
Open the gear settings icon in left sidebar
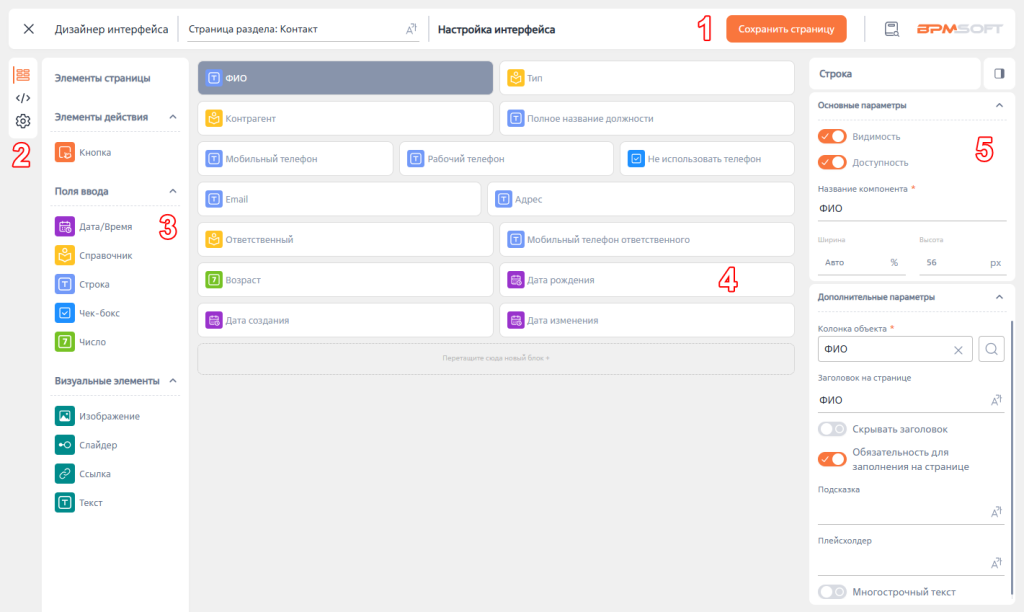[x=22, y=122]
